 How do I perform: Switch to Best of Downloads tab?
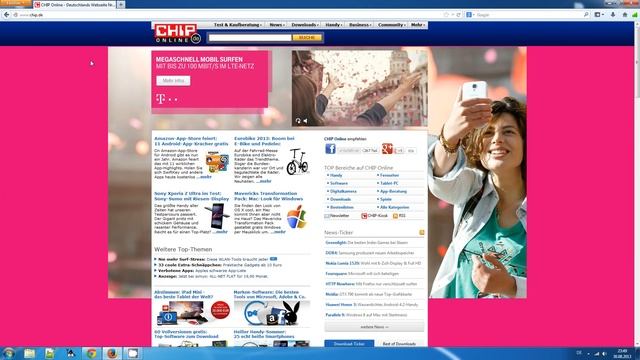point(399,344)
